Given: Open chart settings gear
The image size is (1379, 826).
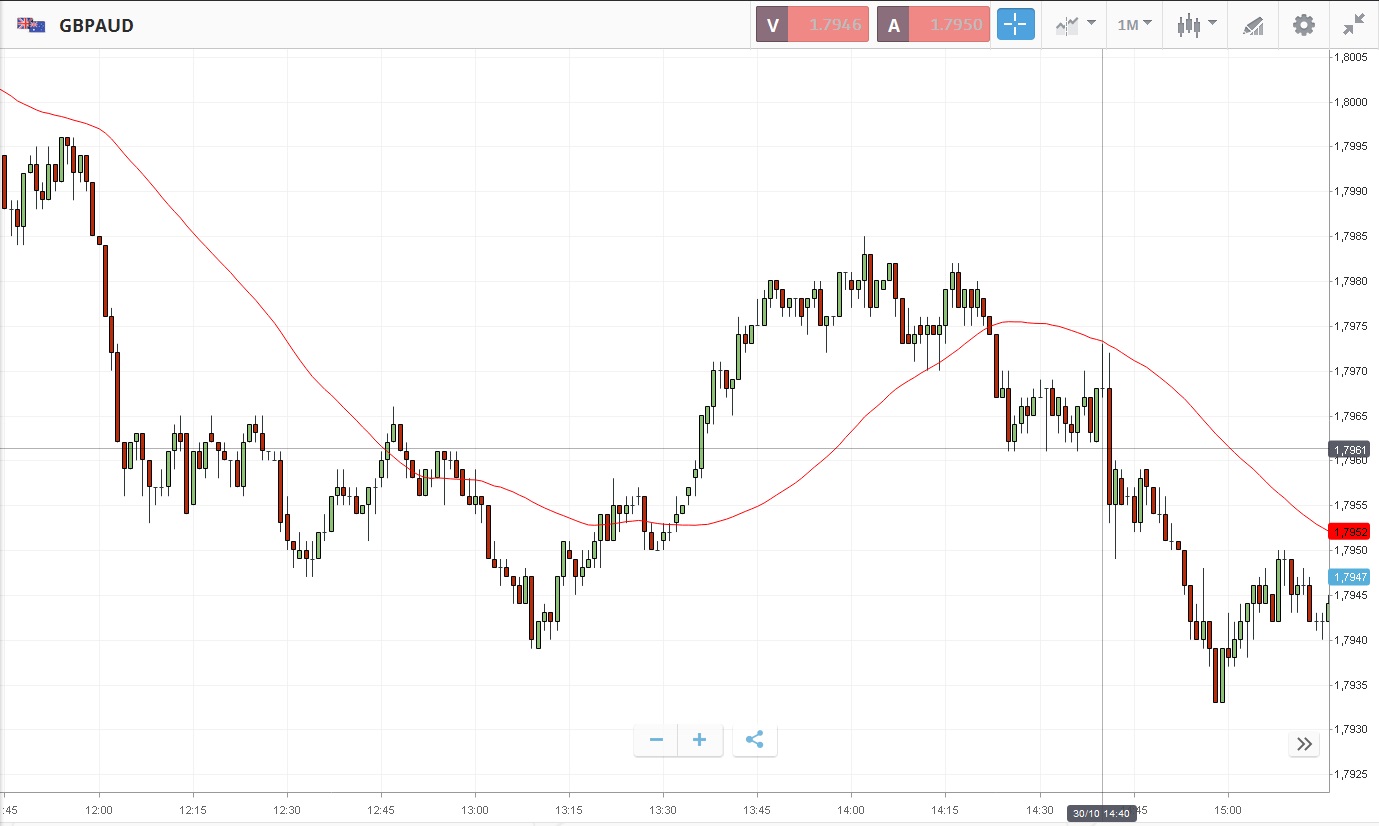Looking at the screenshot, I should point(1304,25).
